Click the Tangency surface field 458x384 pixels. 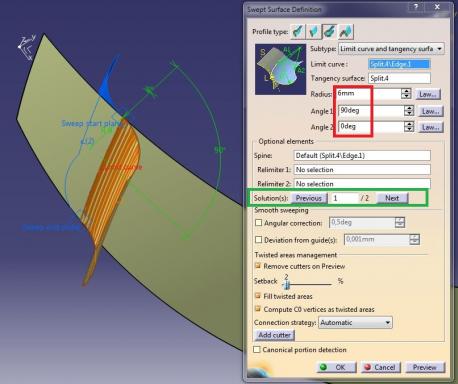tap(399, 78)
